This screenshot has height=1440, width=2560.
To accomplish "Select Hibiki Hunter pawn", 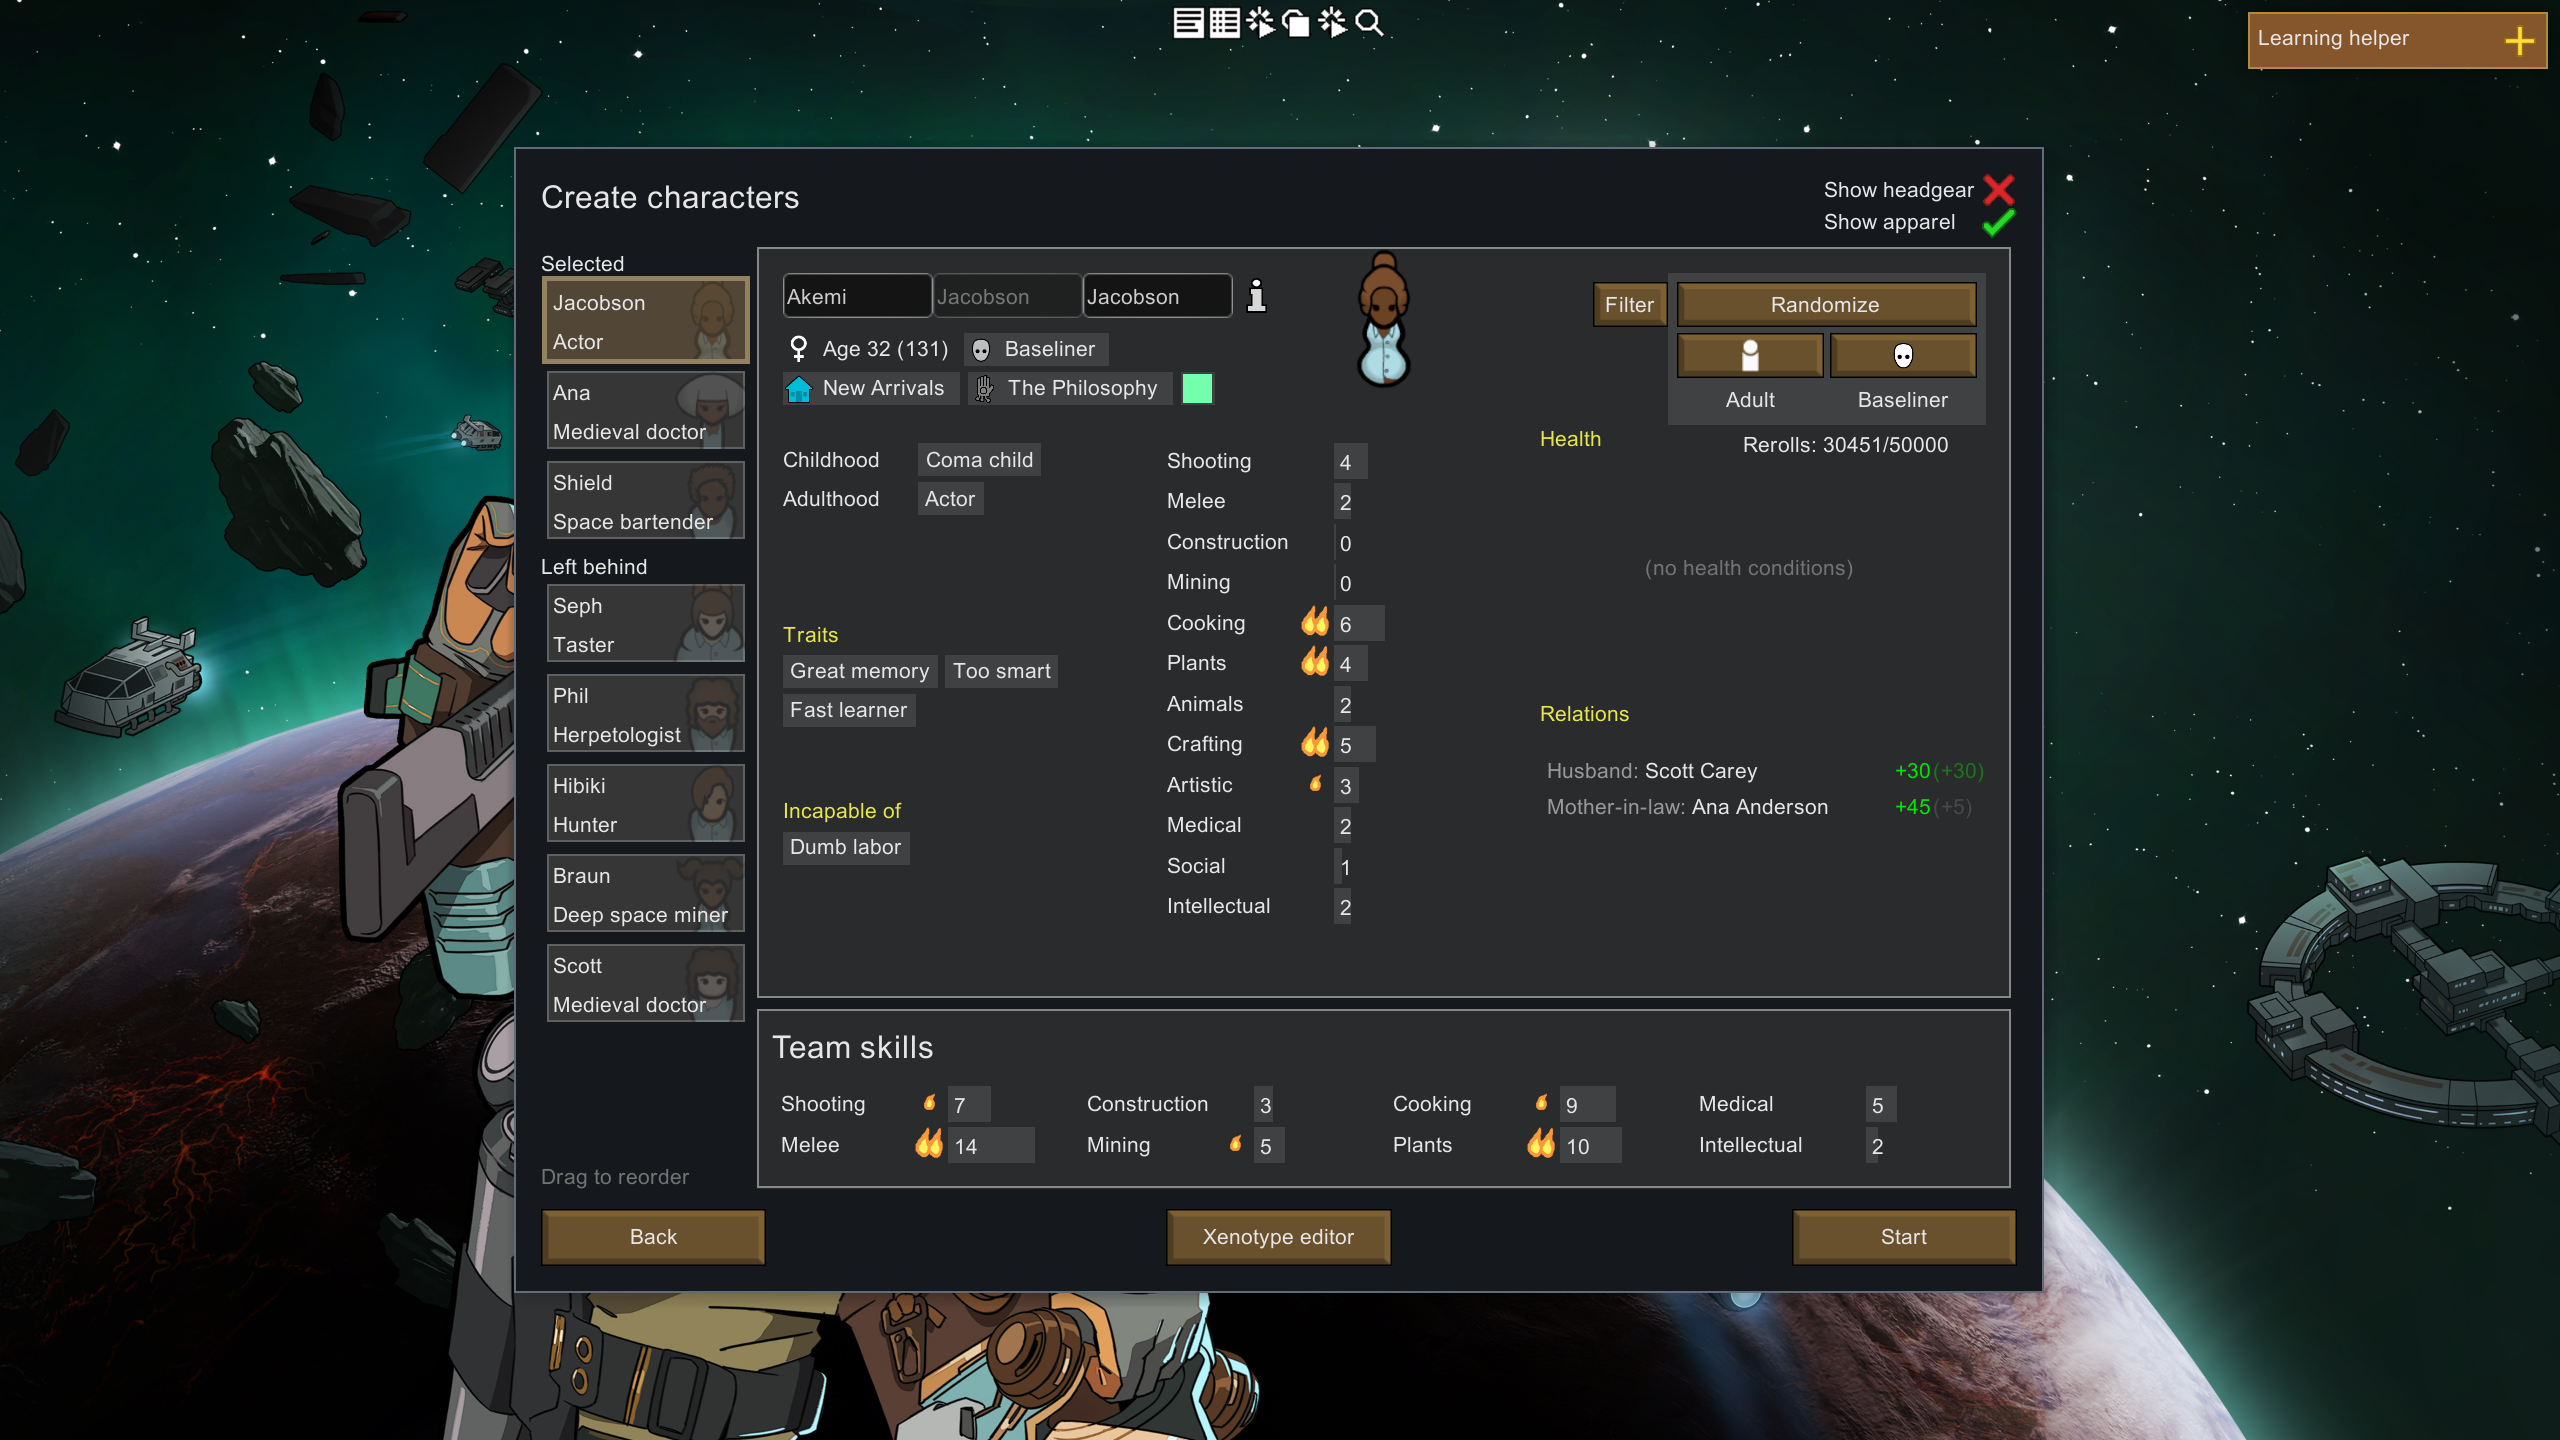I will (645, 804).
